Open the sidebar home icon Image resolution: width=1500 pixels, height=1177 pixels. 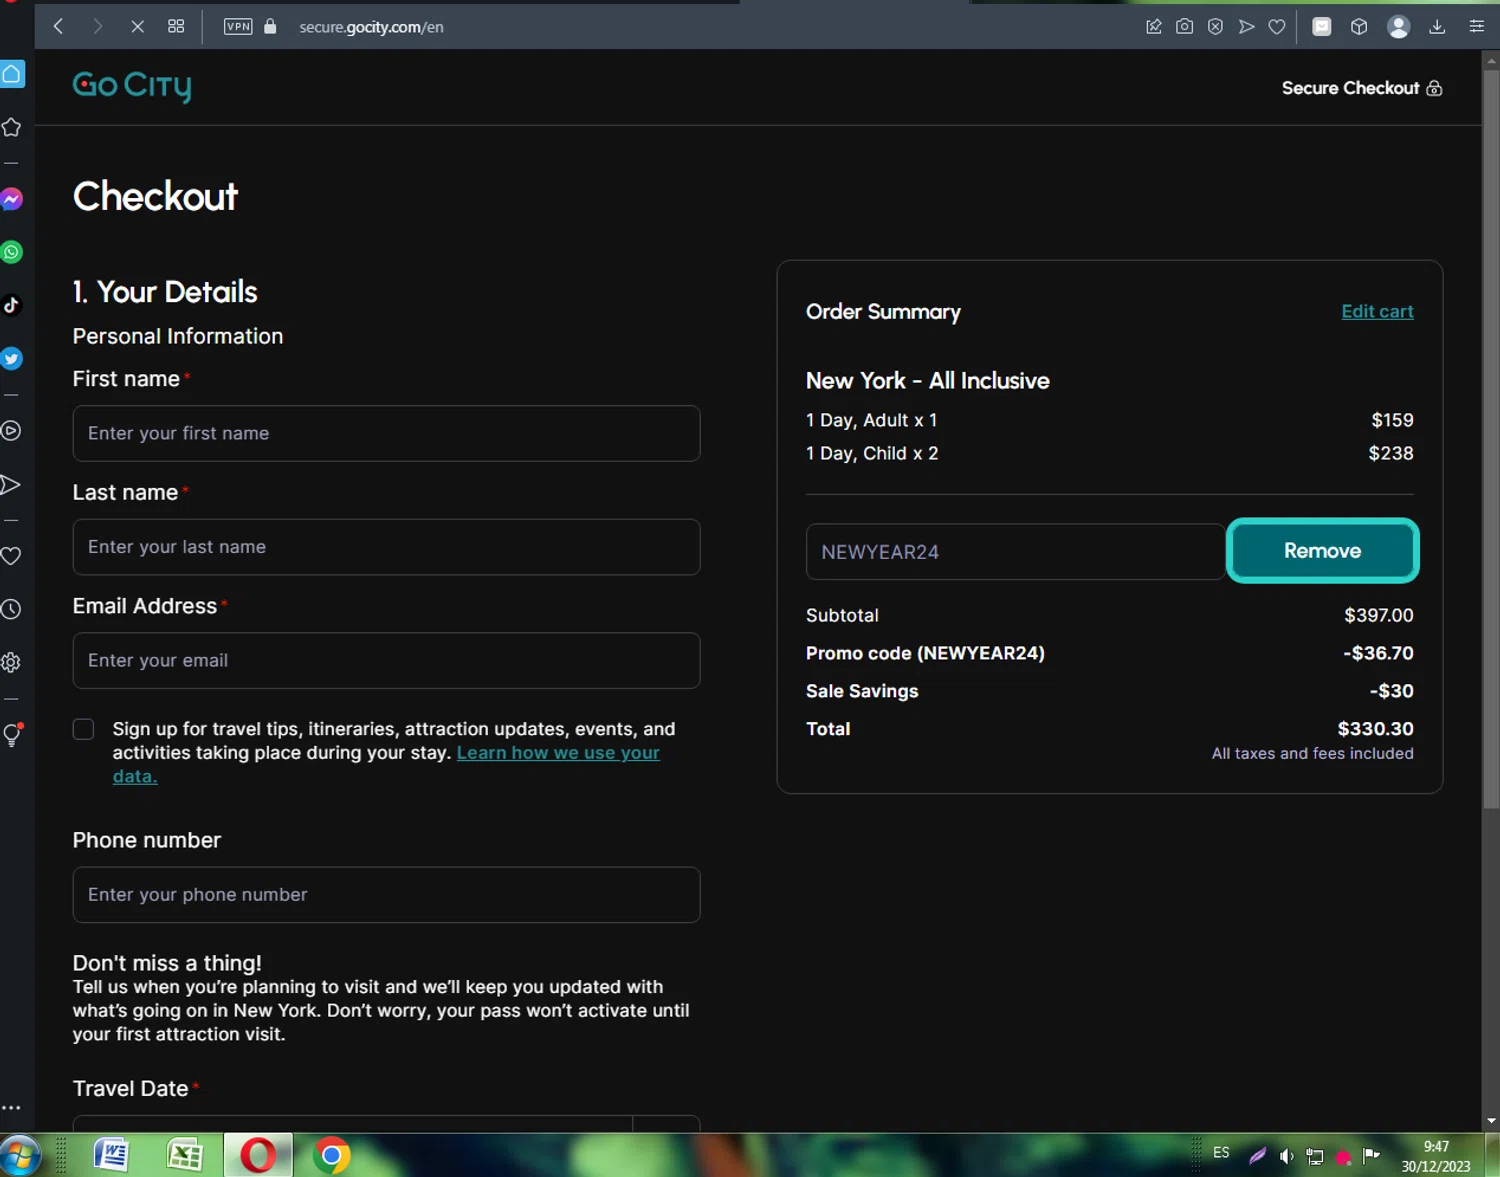point(12,74)
